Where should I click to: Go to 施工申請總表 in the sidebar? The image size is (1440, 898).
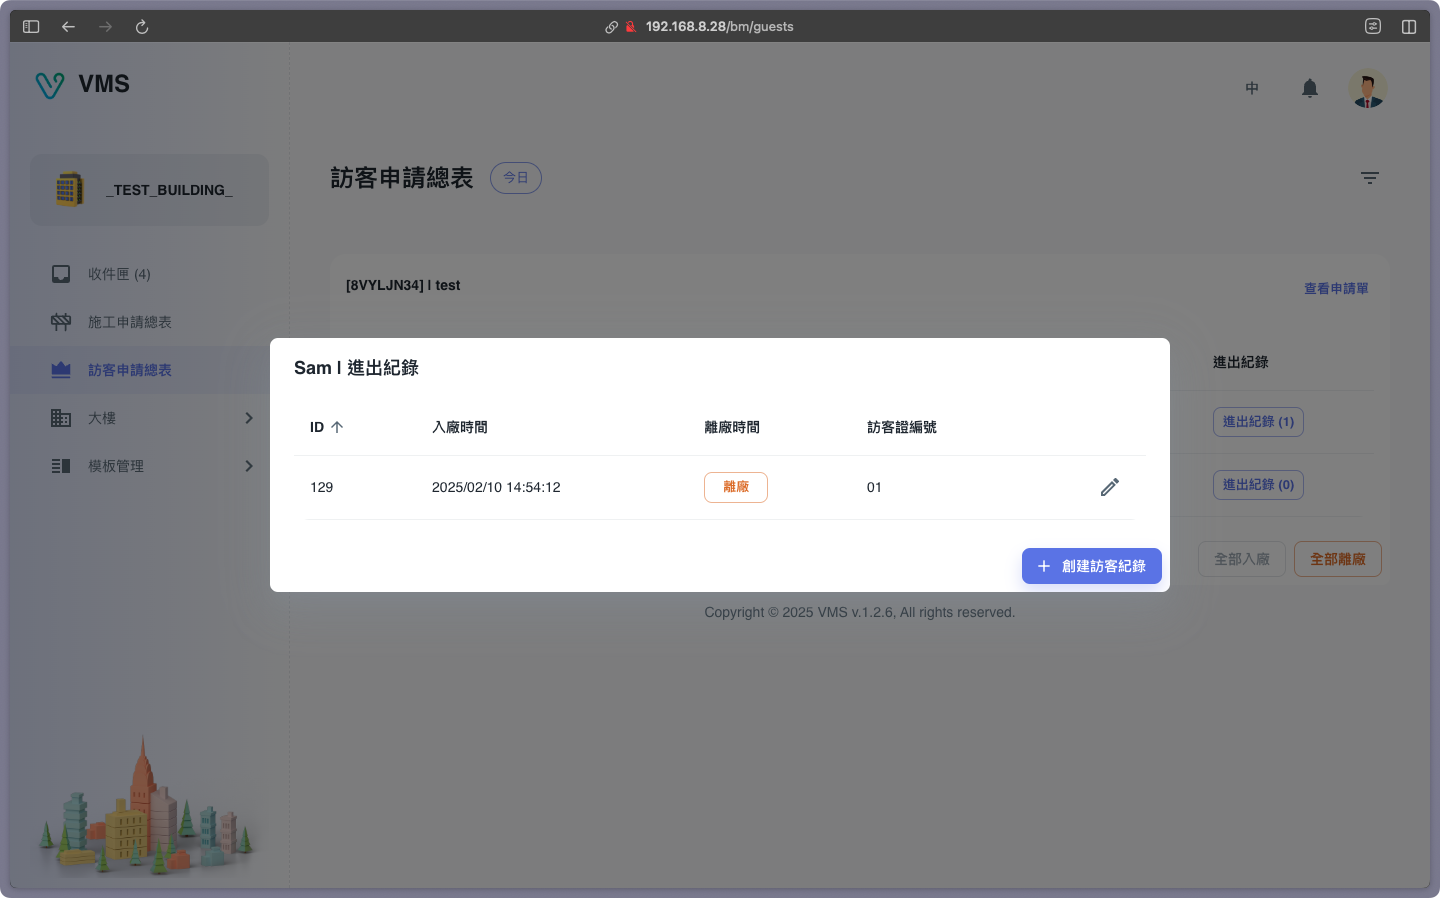click(x=129, y=322)
